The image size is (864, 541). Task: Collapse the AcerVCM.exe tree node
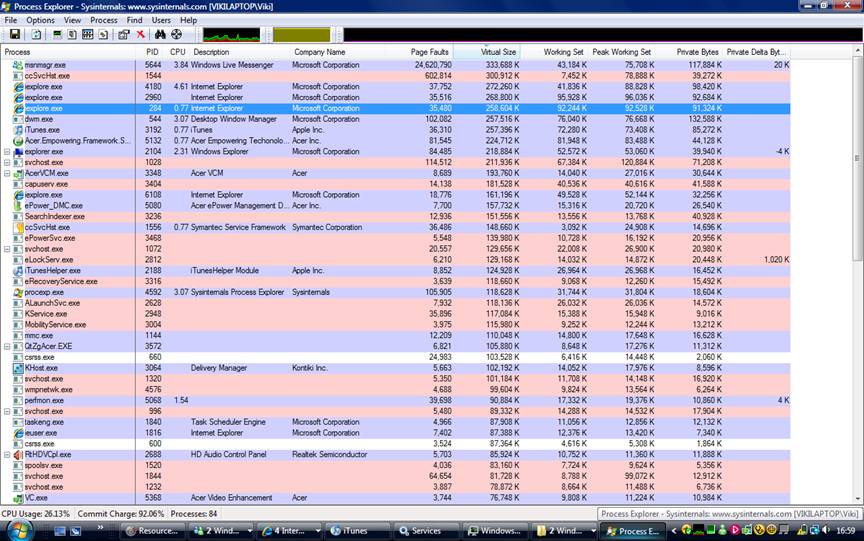(x=7, y=173)
